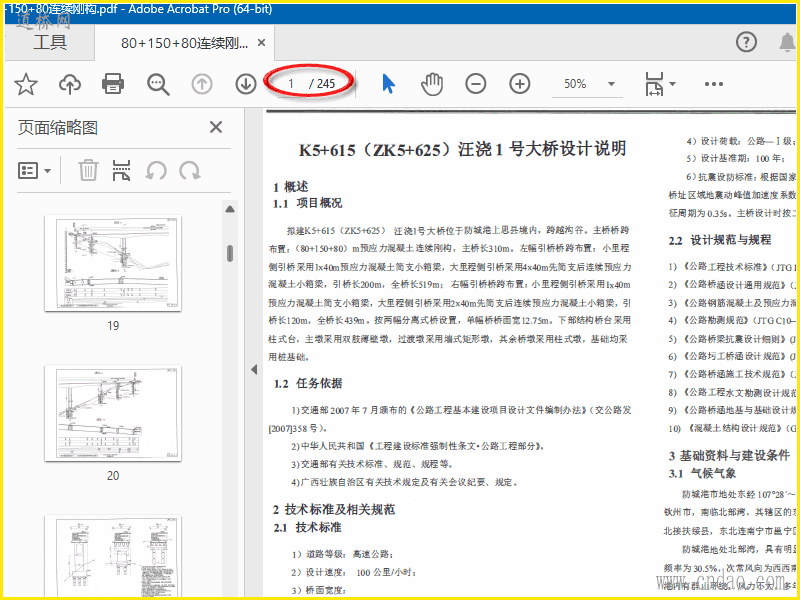Image resolution: width=800 pixels, height=600 pixels.
Task: Delete selected page with trash icon
Action: point(88,170)
